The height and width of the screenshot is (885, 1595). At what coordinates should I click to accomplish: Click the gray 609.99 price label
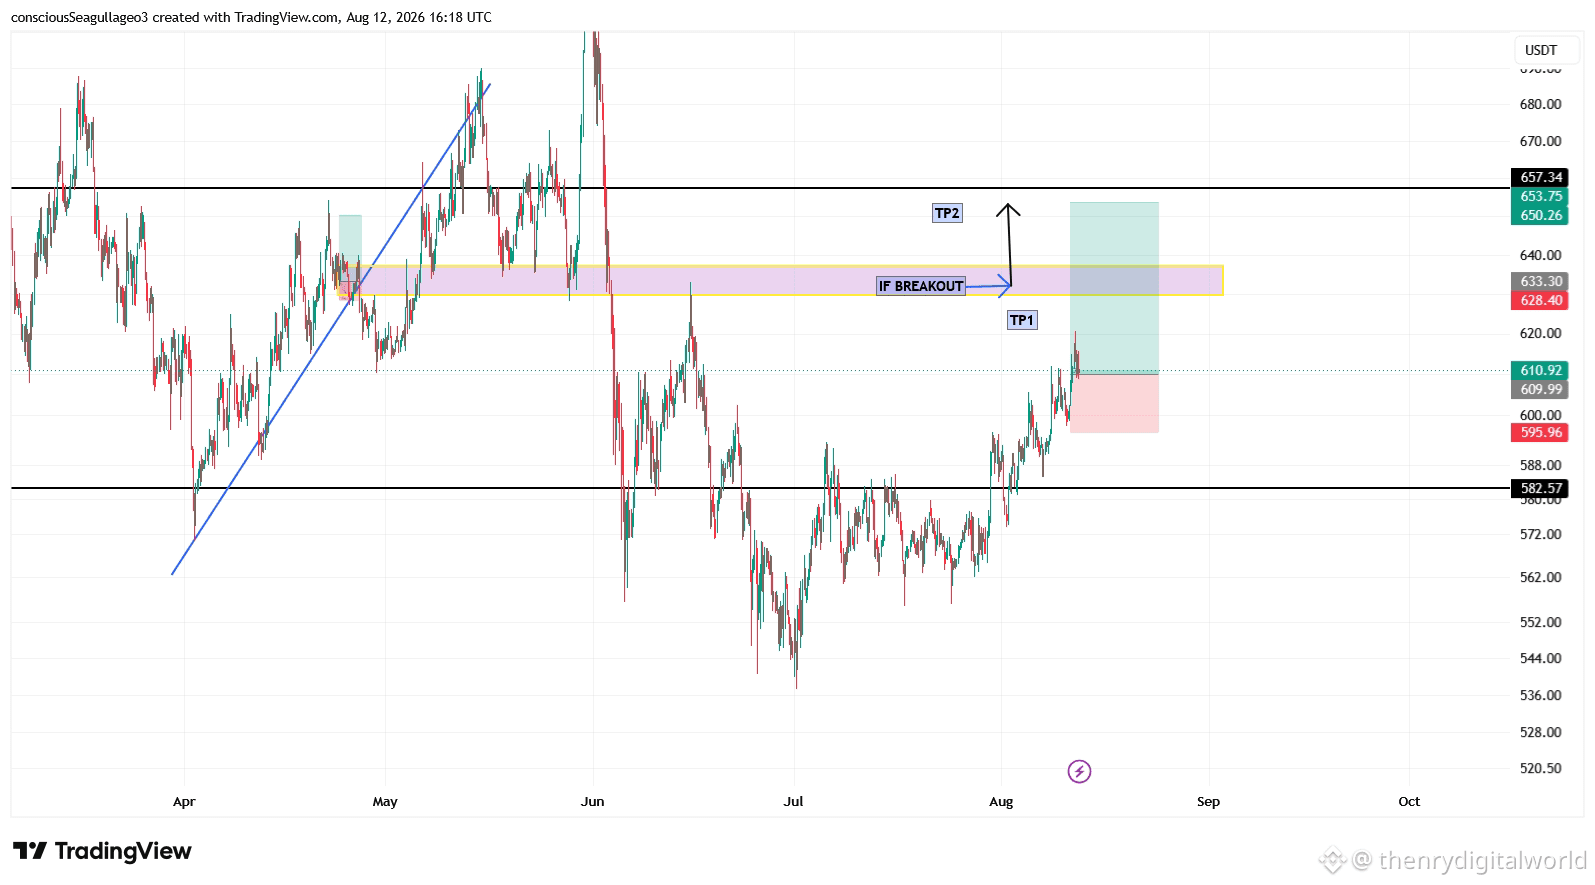point(1540,389)
